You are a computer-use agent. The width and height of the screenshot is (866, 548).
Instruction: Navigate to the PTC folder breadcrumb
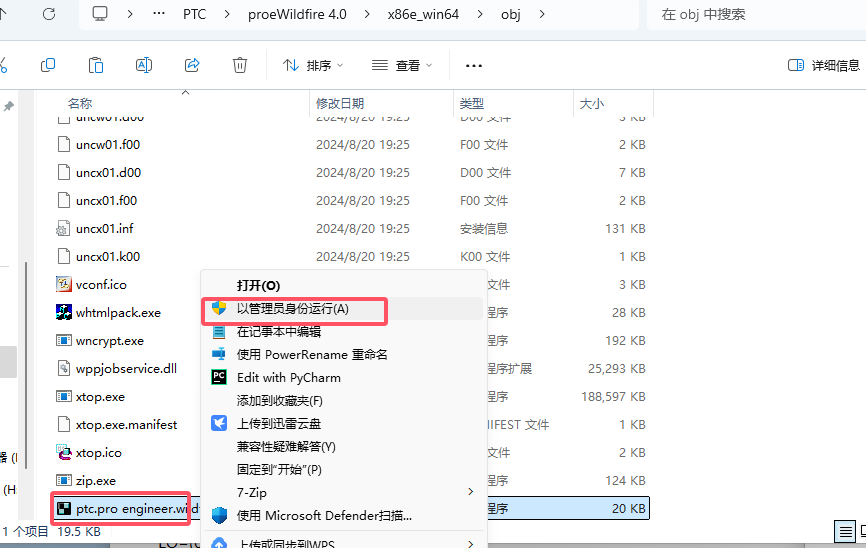click(x=194, y=14)
